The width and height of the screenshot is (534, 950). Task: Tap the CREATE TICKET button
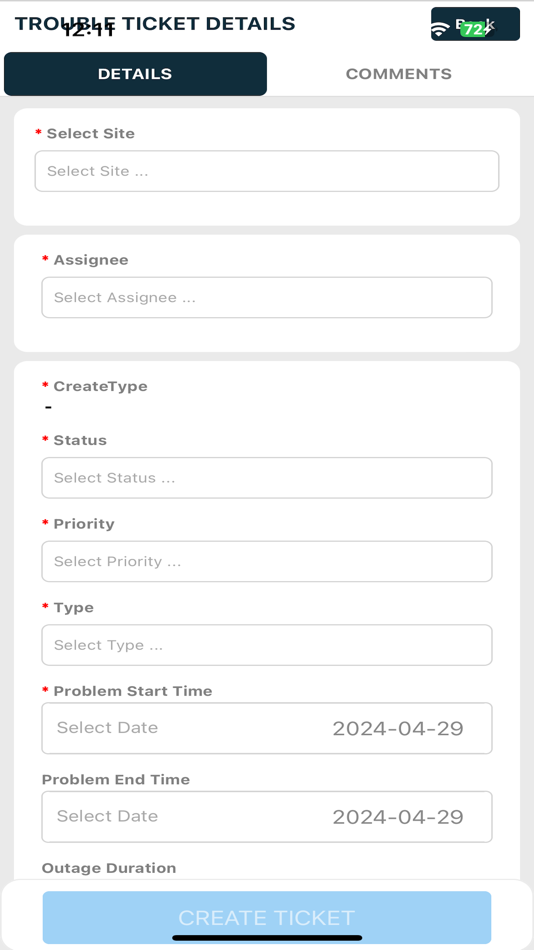[x=267, y=917]
